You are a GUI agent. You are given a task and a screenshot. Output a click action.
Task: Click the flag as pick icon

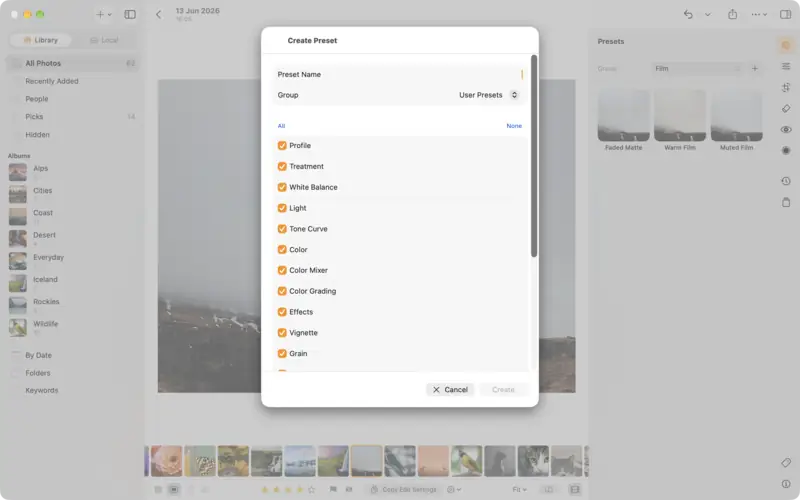coord(333,489)
